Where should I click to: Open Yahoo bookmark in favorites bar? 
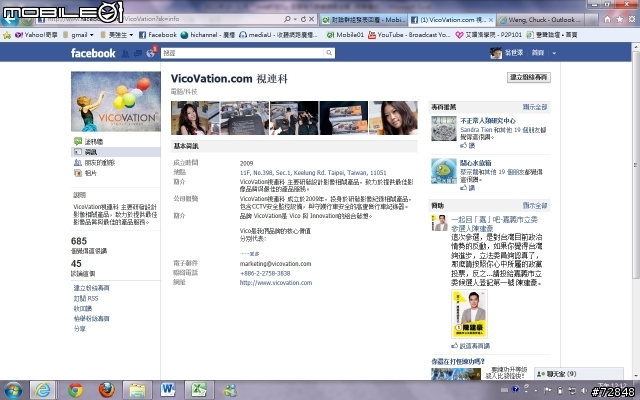36,35
